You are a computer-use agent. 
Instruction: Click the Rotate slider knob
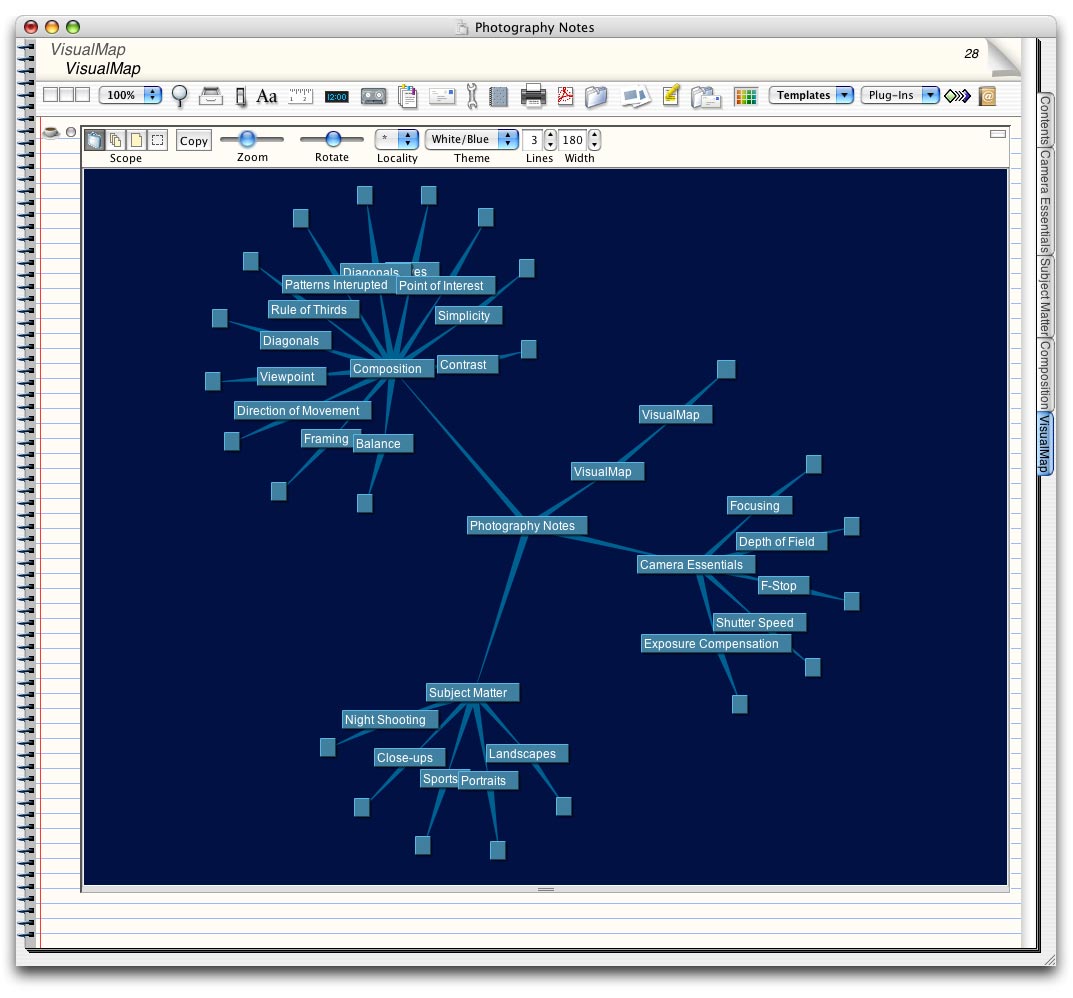point(333,139)
